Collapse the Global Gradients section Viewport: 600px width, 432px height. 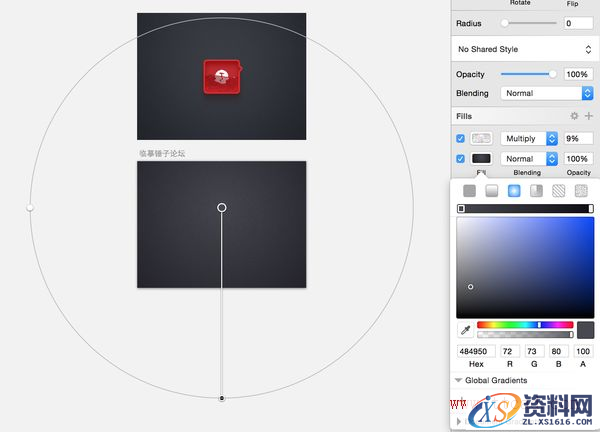458,380
